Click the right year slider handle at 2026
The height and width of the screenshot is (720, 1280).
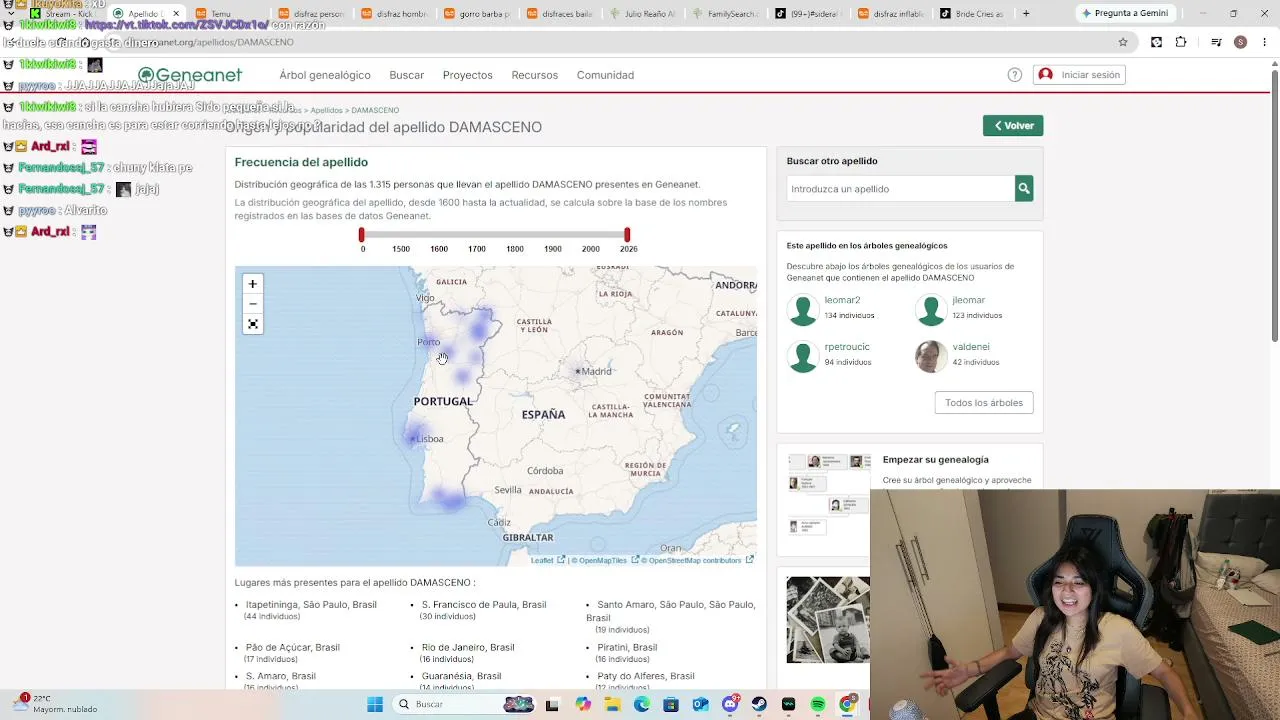click(627, 235)
